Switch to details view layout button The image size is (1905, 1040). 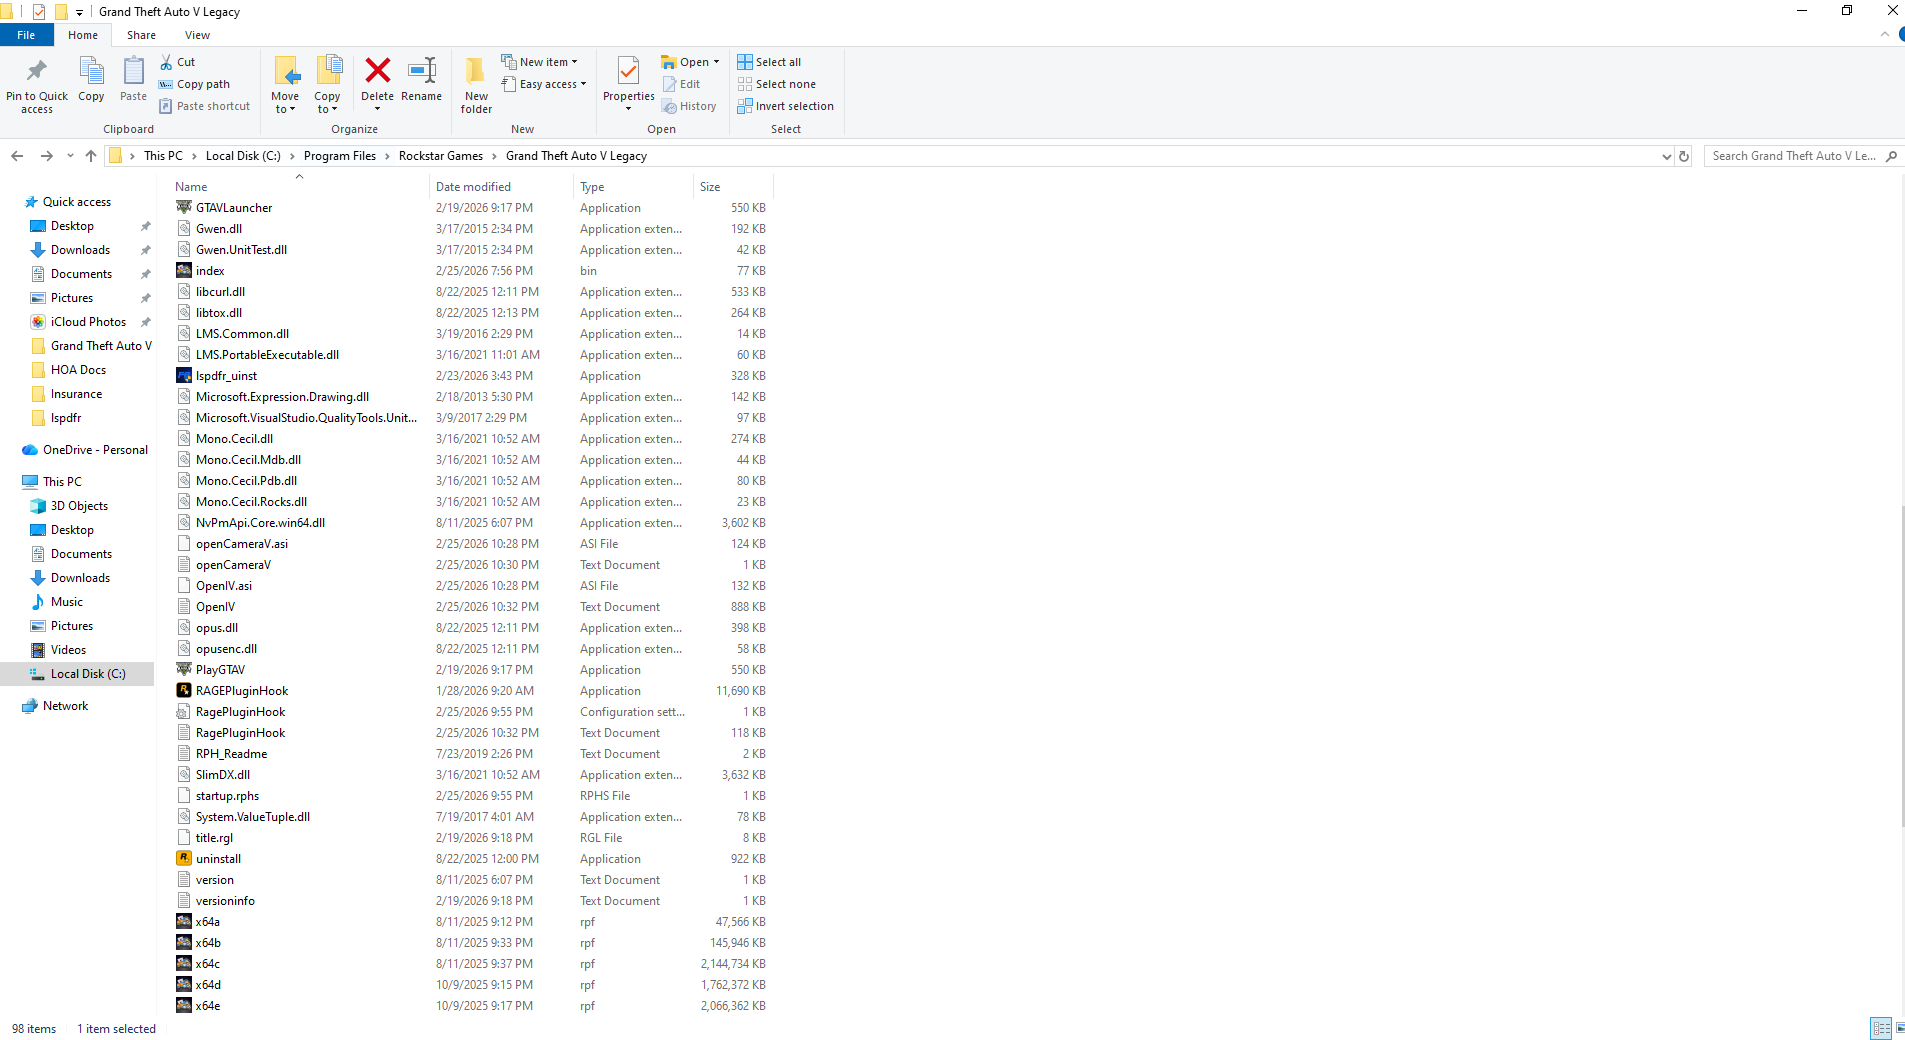tap(1881, 1028)
